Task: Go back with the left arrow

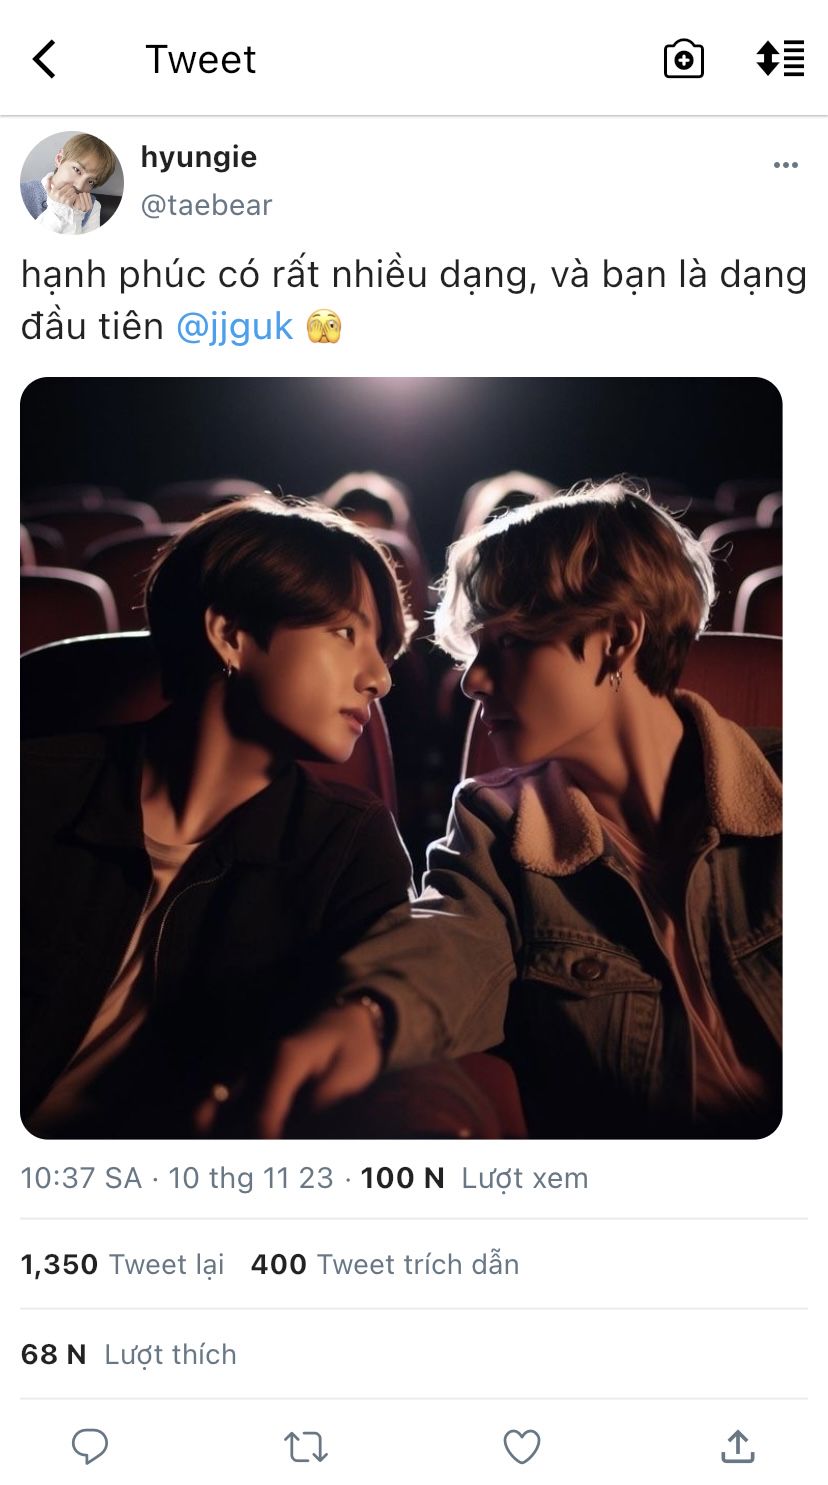Action: point(44,60)
